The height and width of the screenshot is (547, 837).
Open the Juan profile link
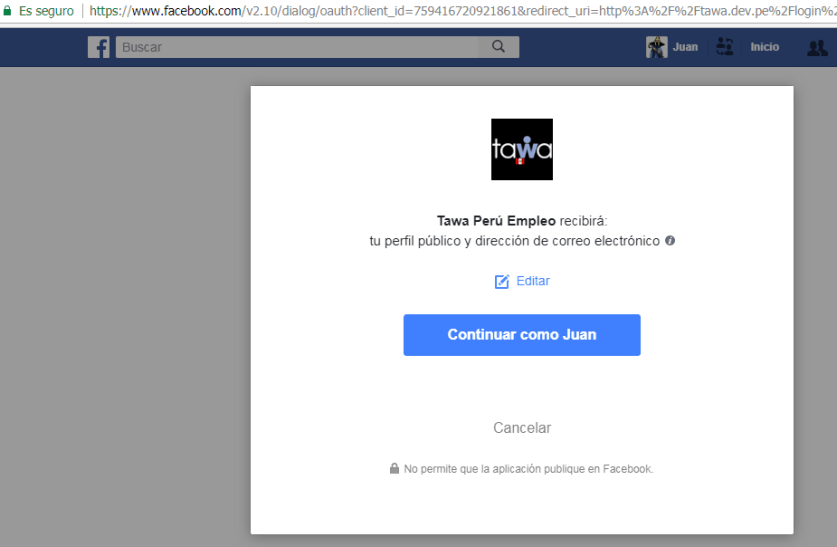point(685,47)
